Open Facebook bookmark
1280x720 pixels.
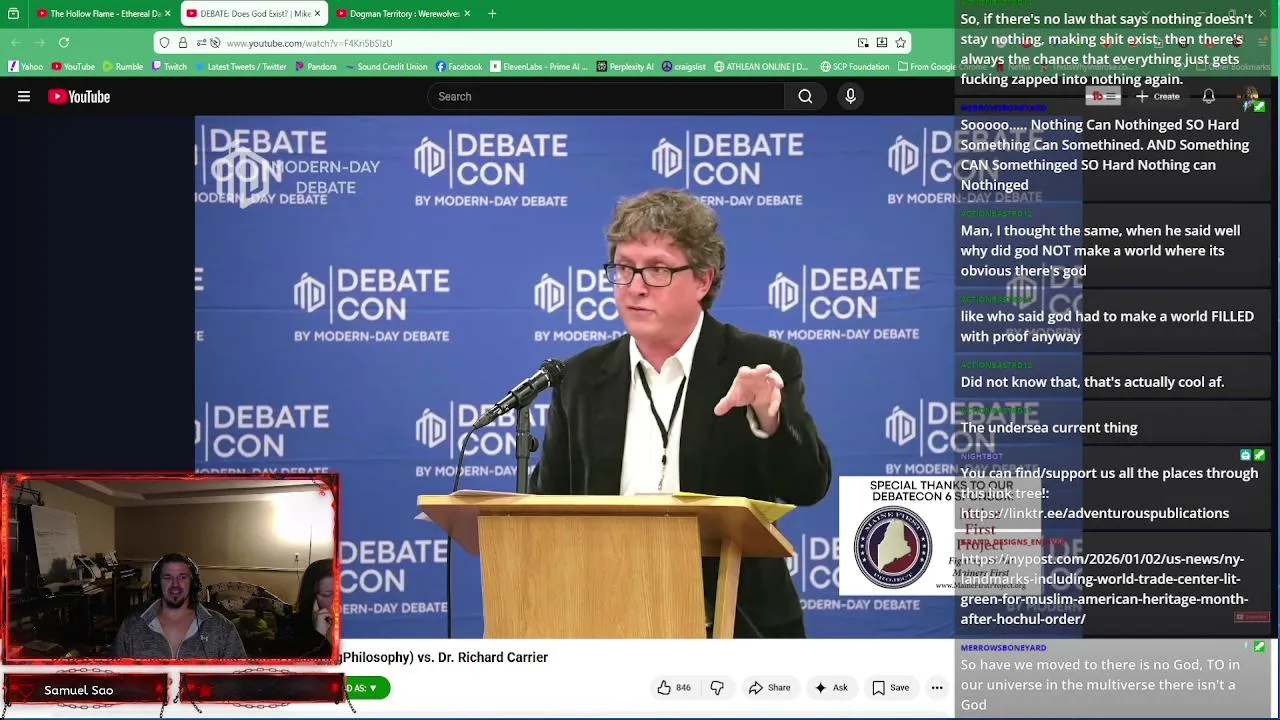point(458,67)
